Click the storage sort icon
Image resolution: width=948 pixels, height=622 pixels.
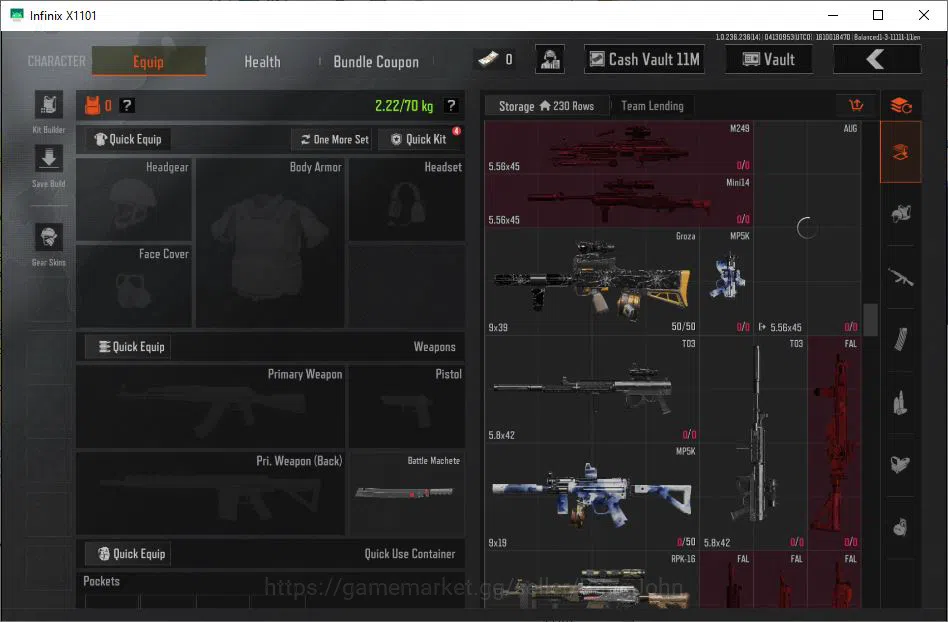click(855, 106)
